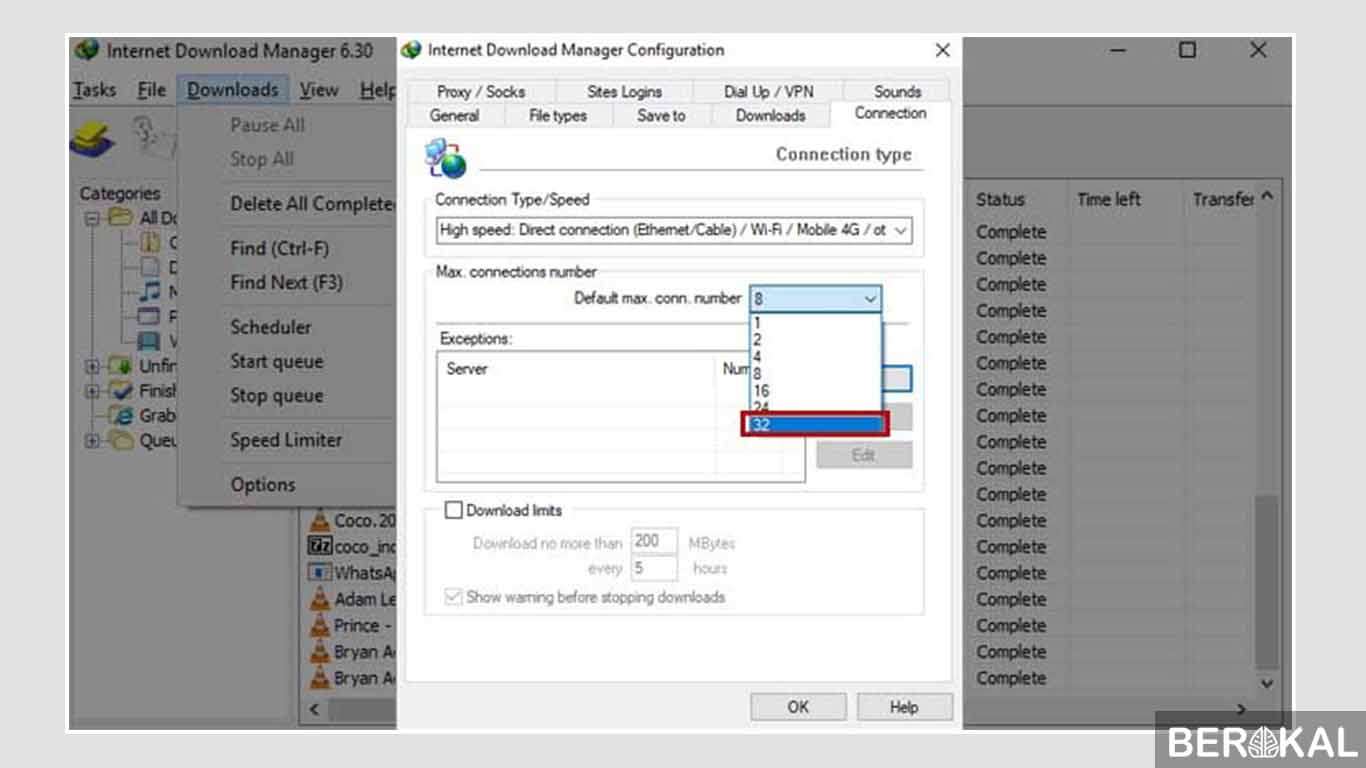The image size is (1366, 768).
Task: Switch to the Sounds tab
Action: pyautogui.click(x=897, y=91)
